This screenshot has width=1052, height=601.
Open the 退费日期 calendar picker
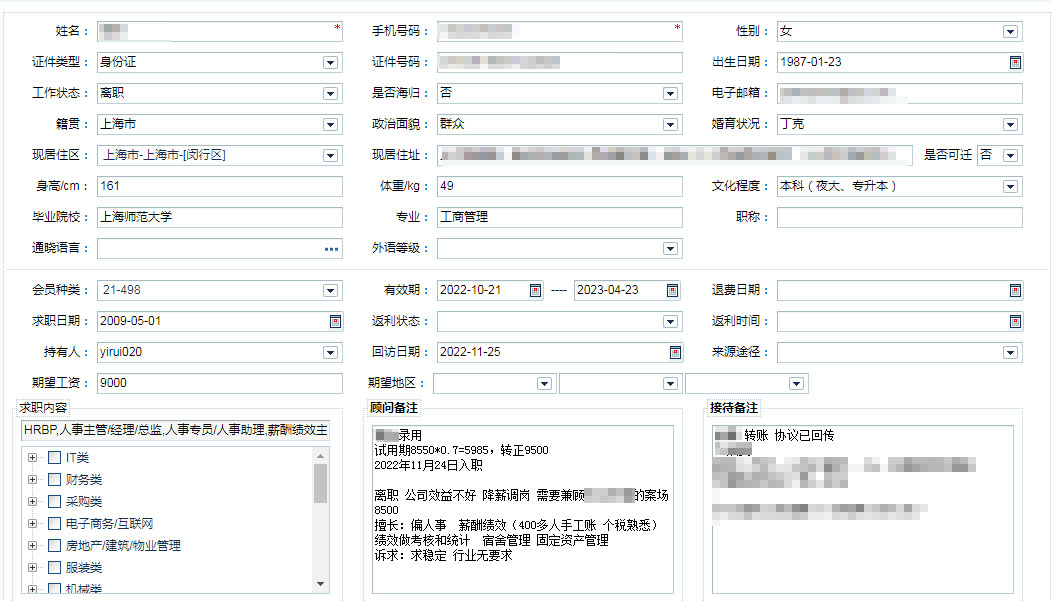click(x=1015, y=290)
